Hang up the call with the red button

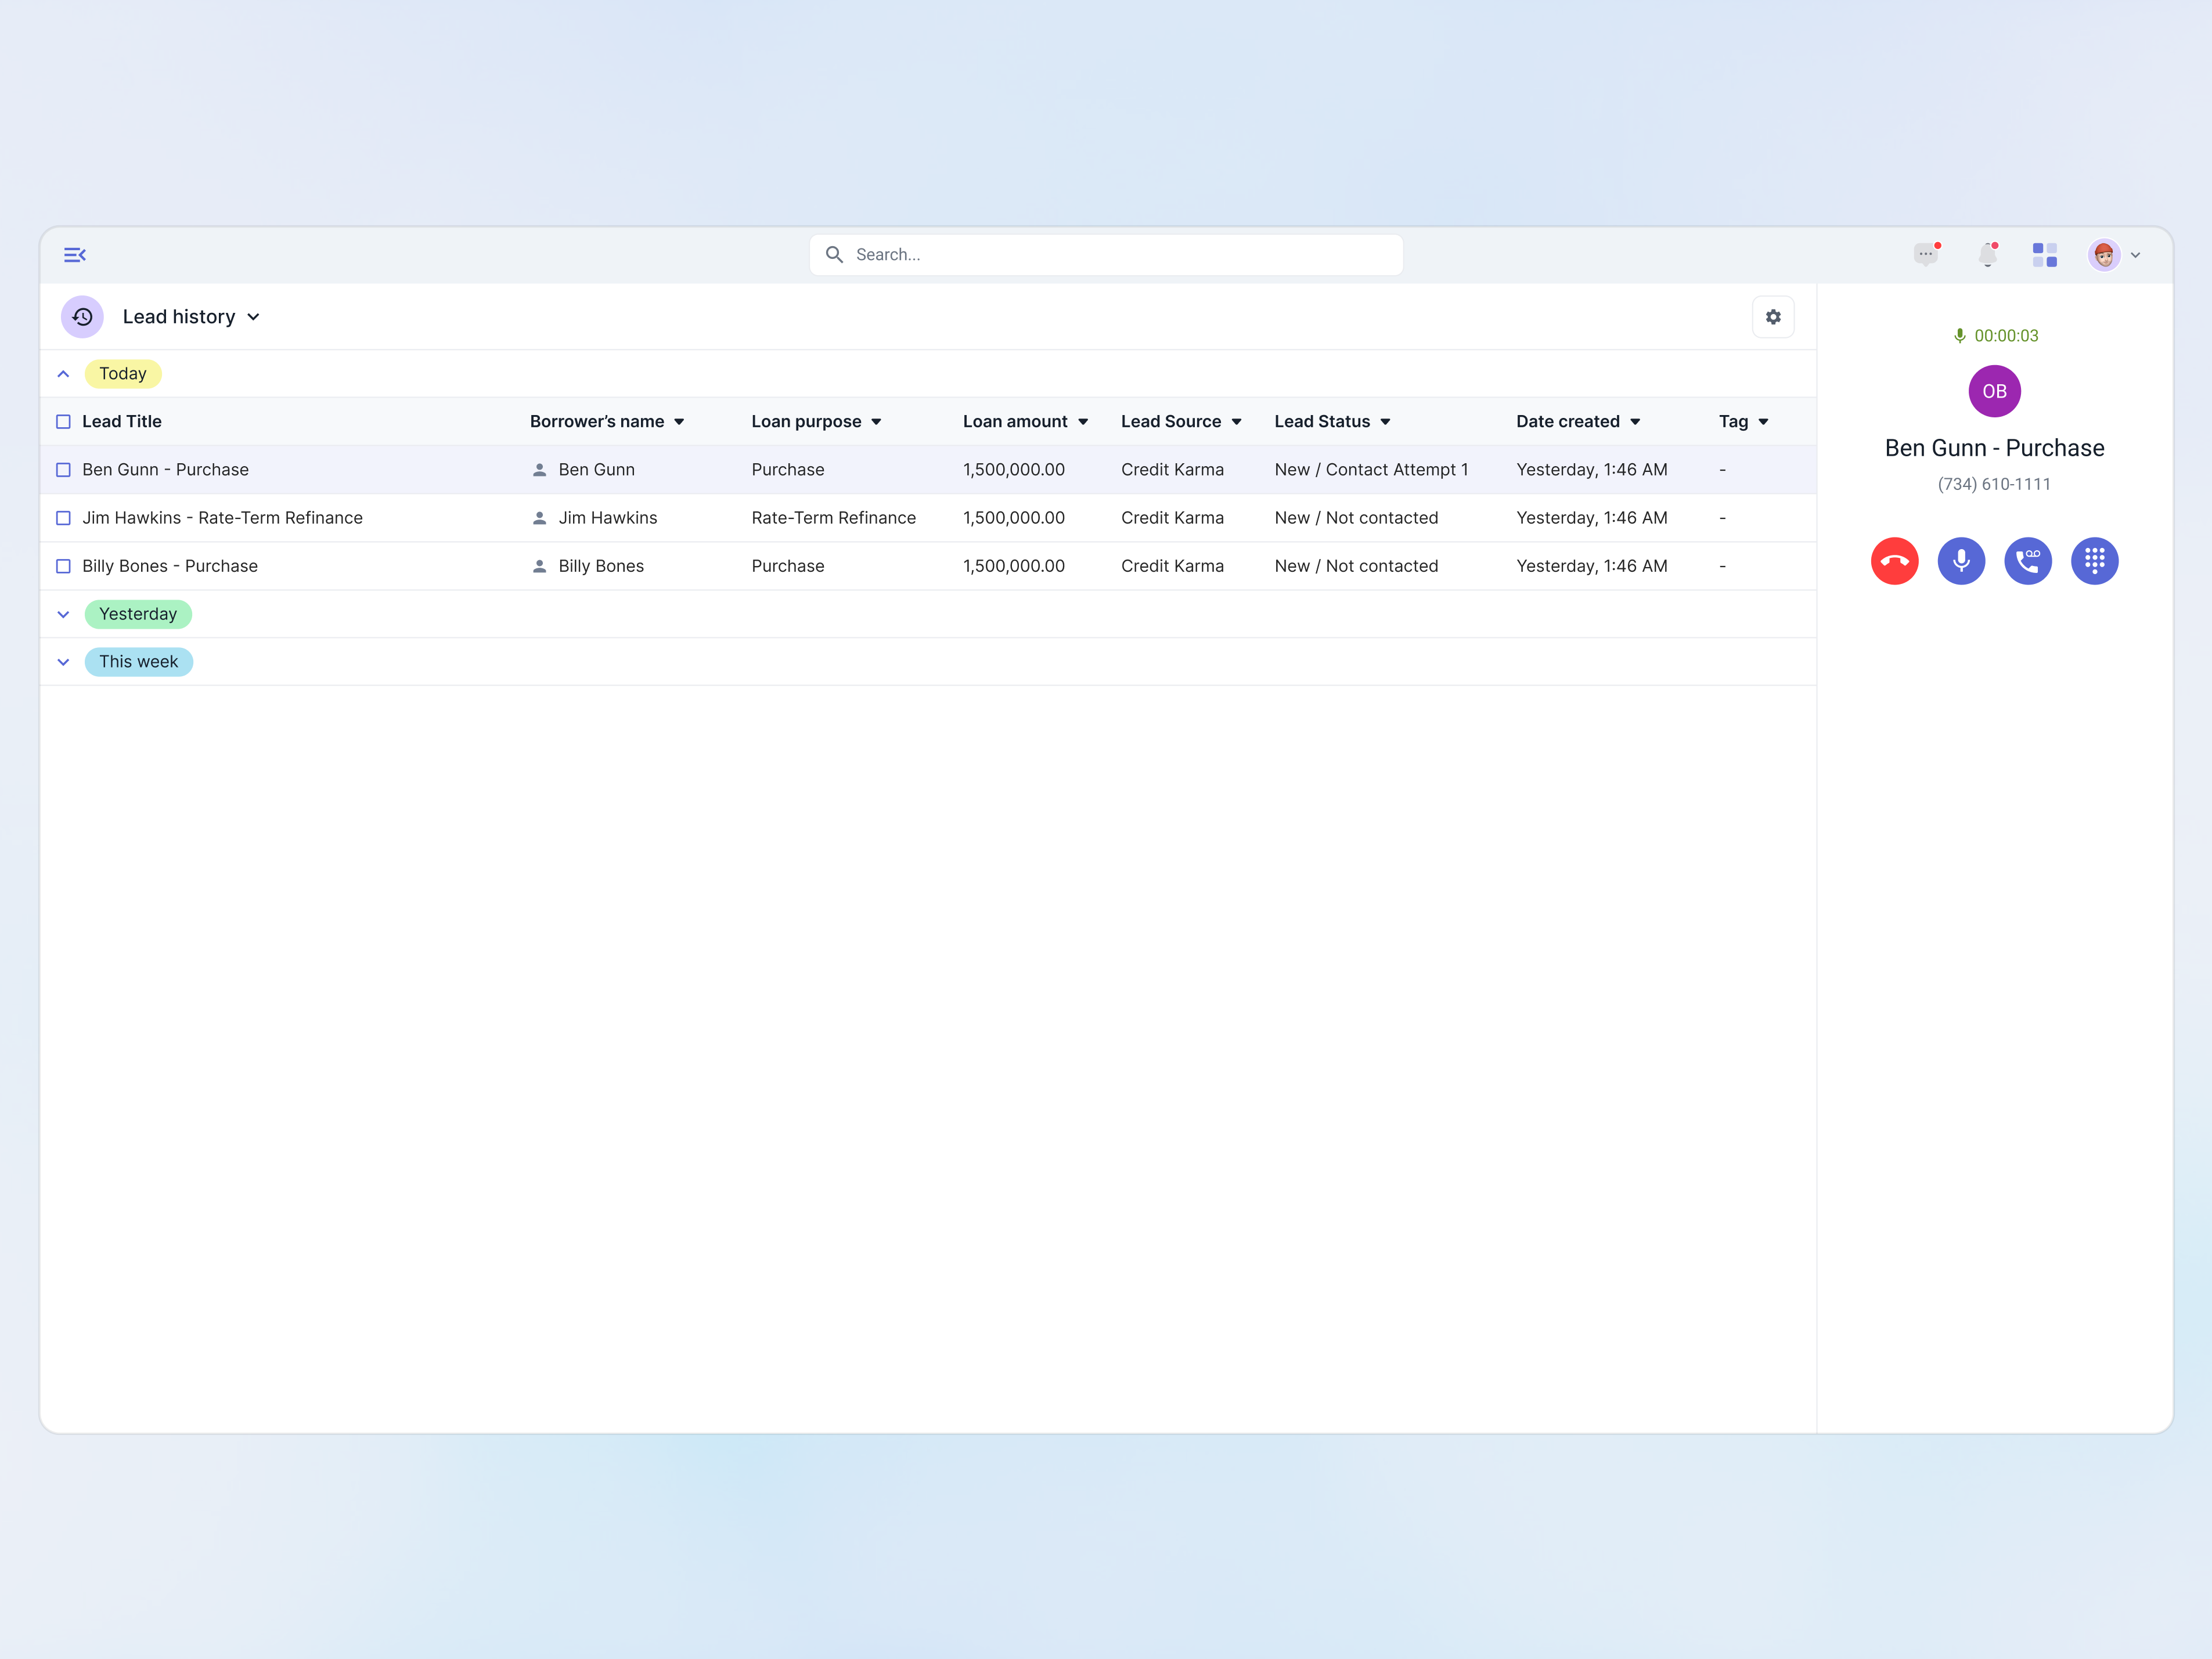point(1894,561)
